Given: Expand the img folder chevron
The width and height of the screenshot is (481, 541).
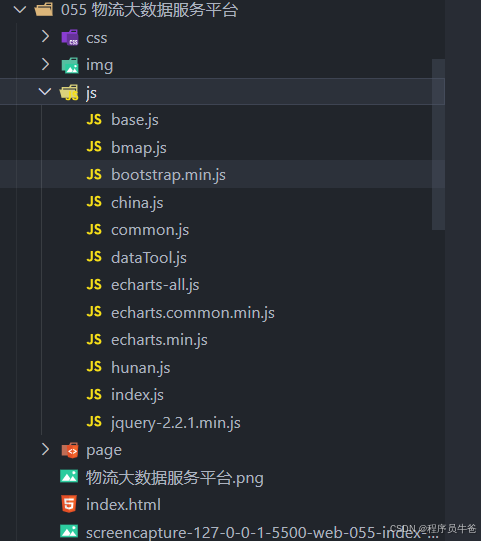Looking at the screenshot, I should [x=45, y=64].
